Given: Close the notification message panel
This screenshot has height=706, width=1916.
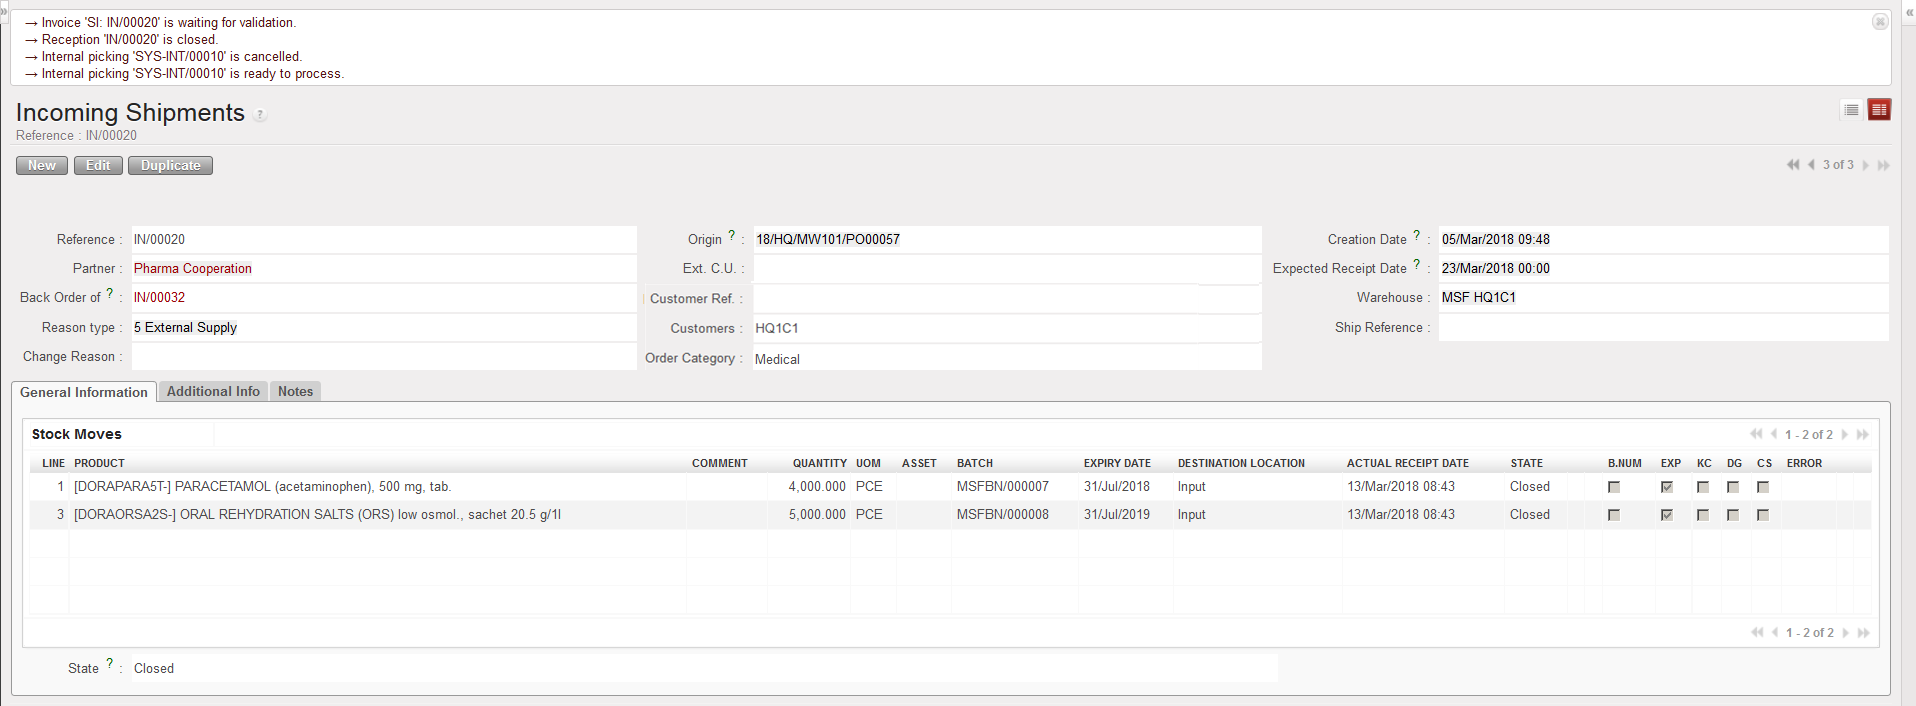Looking at the screenshot, I should (x=1880, y=22).
